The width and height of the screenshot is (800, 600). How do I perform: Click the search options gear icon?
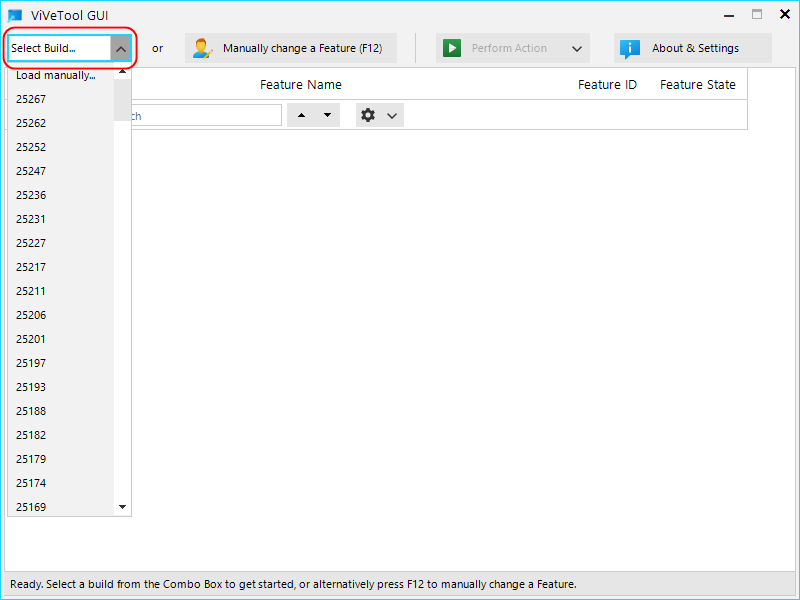click(368, 115)
